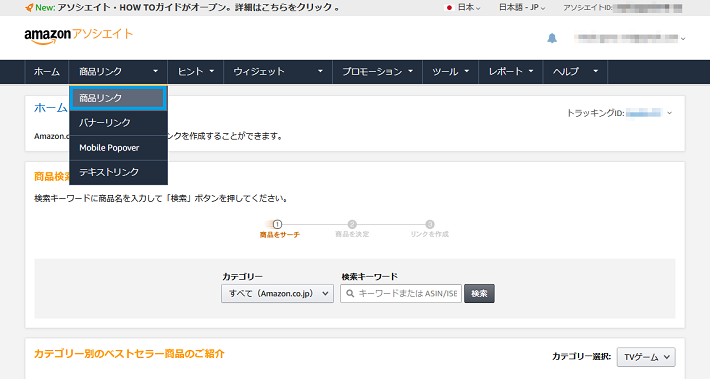Focus the 検索キーワード input field
Image resolution: width=710 pixels, height=379 pixels.
[x=401, y=293]
